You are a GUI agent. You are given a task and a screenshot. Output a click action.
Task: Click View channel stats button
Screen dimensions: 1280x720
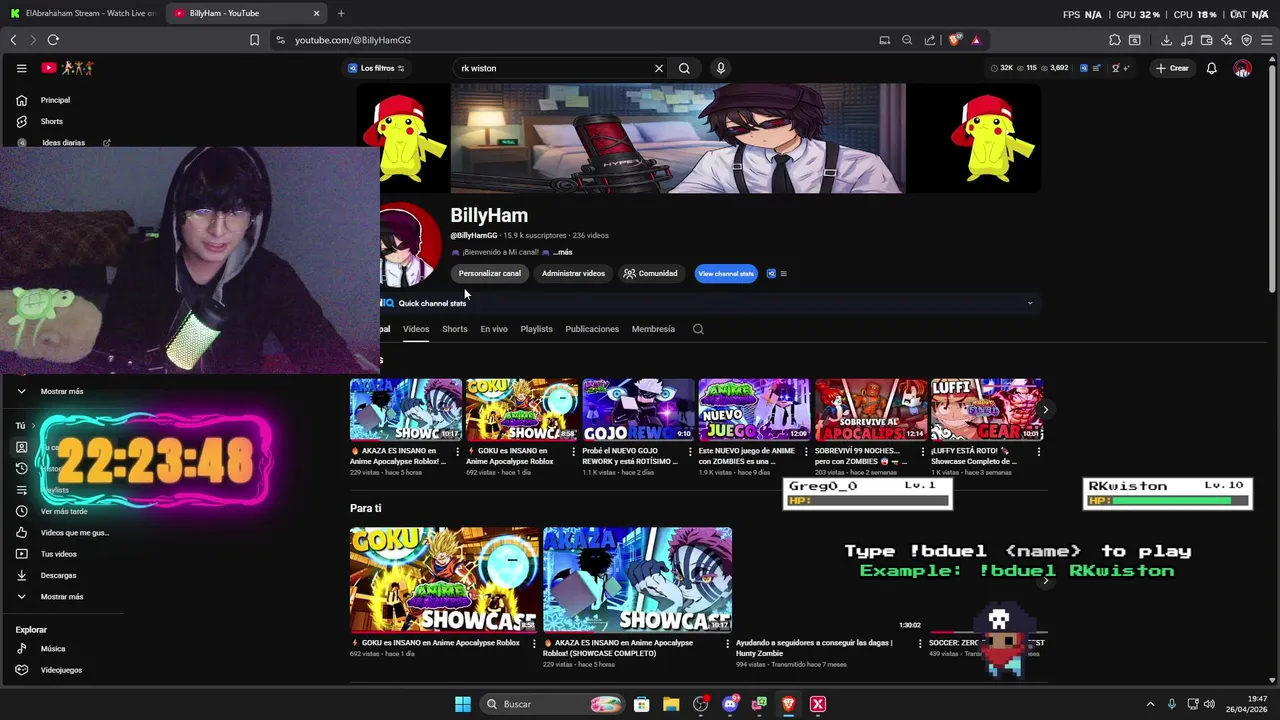click(726, 273)
